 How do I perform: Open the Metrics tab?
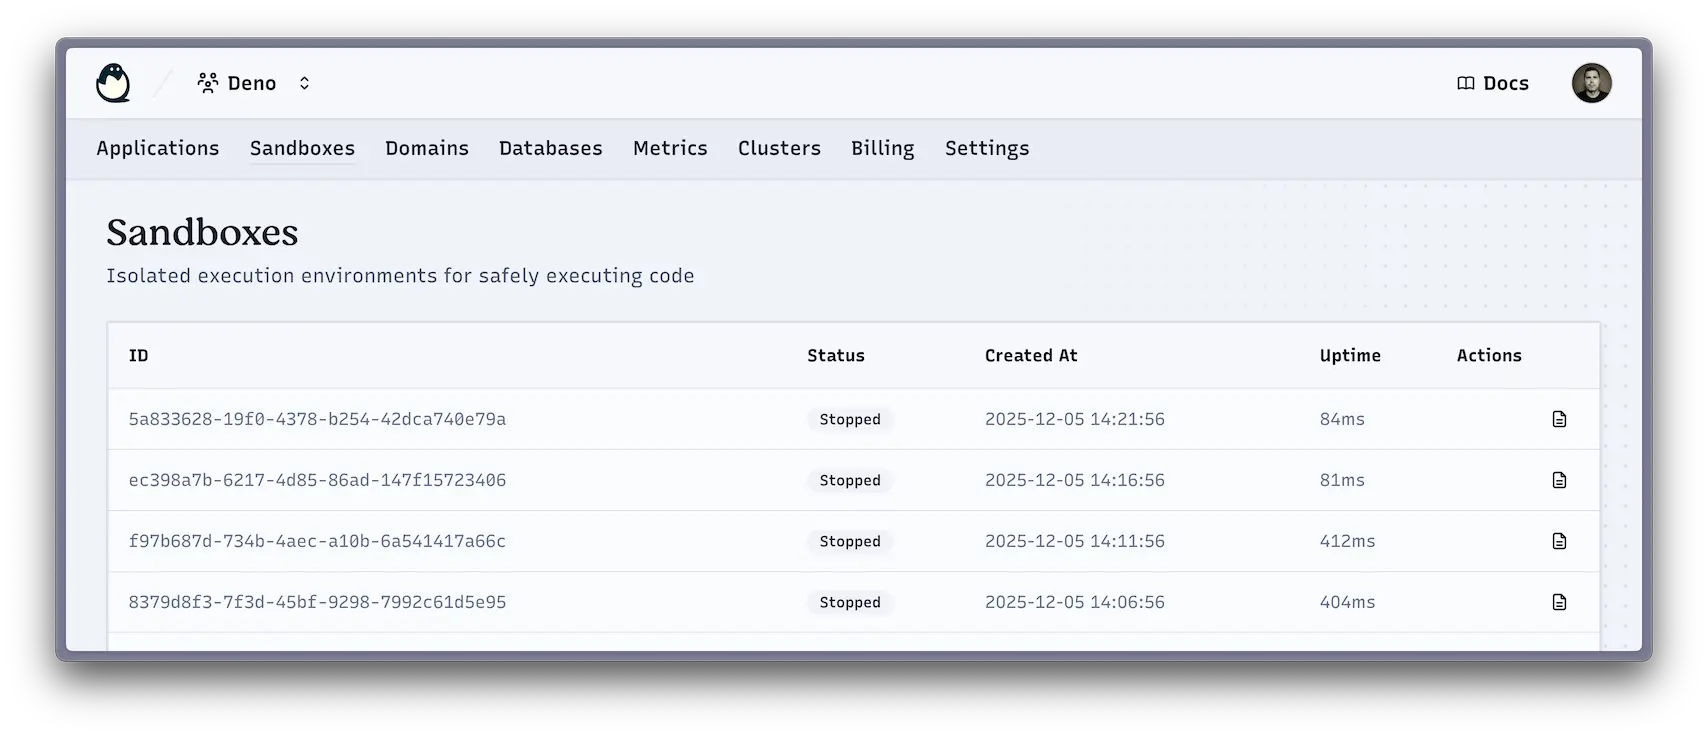pyautogui.click(x=670, y=148)
